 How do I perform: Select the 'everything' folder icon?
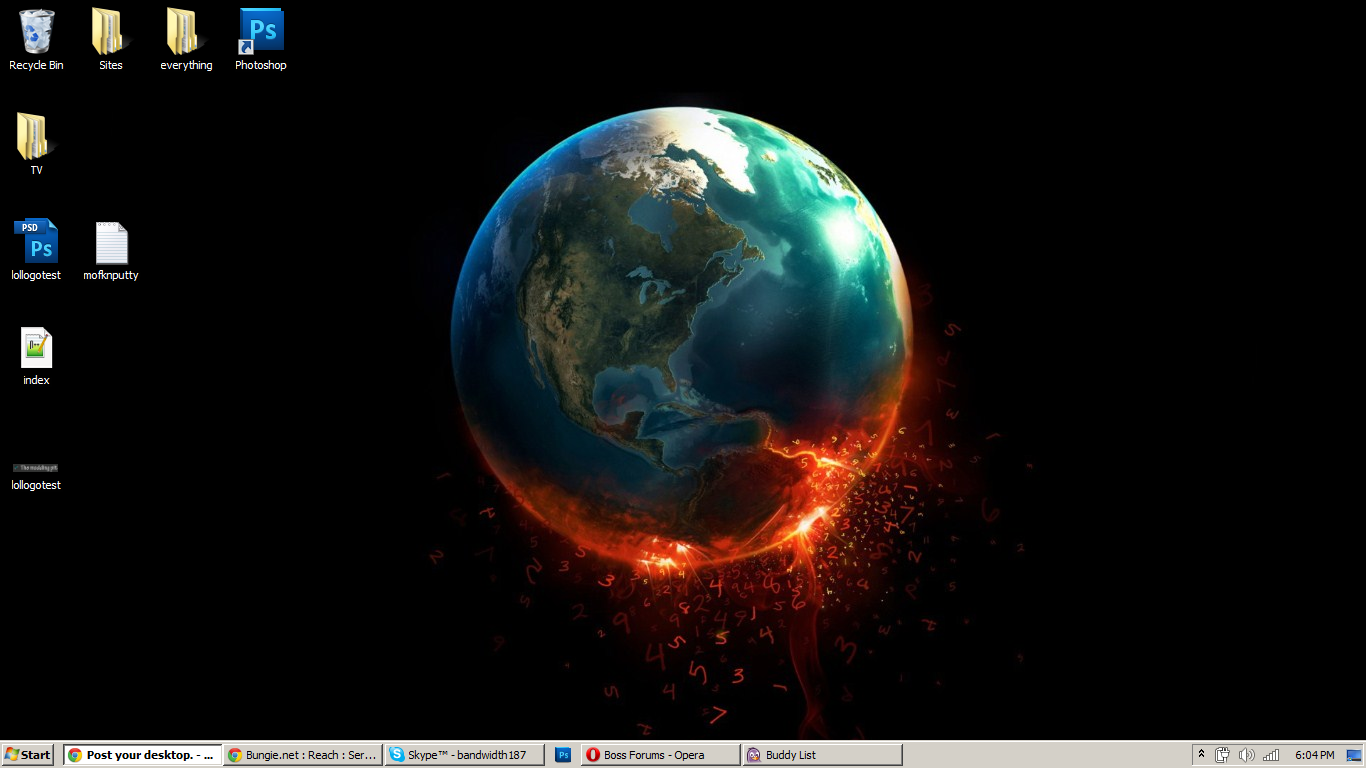click(x=186, y=33)
